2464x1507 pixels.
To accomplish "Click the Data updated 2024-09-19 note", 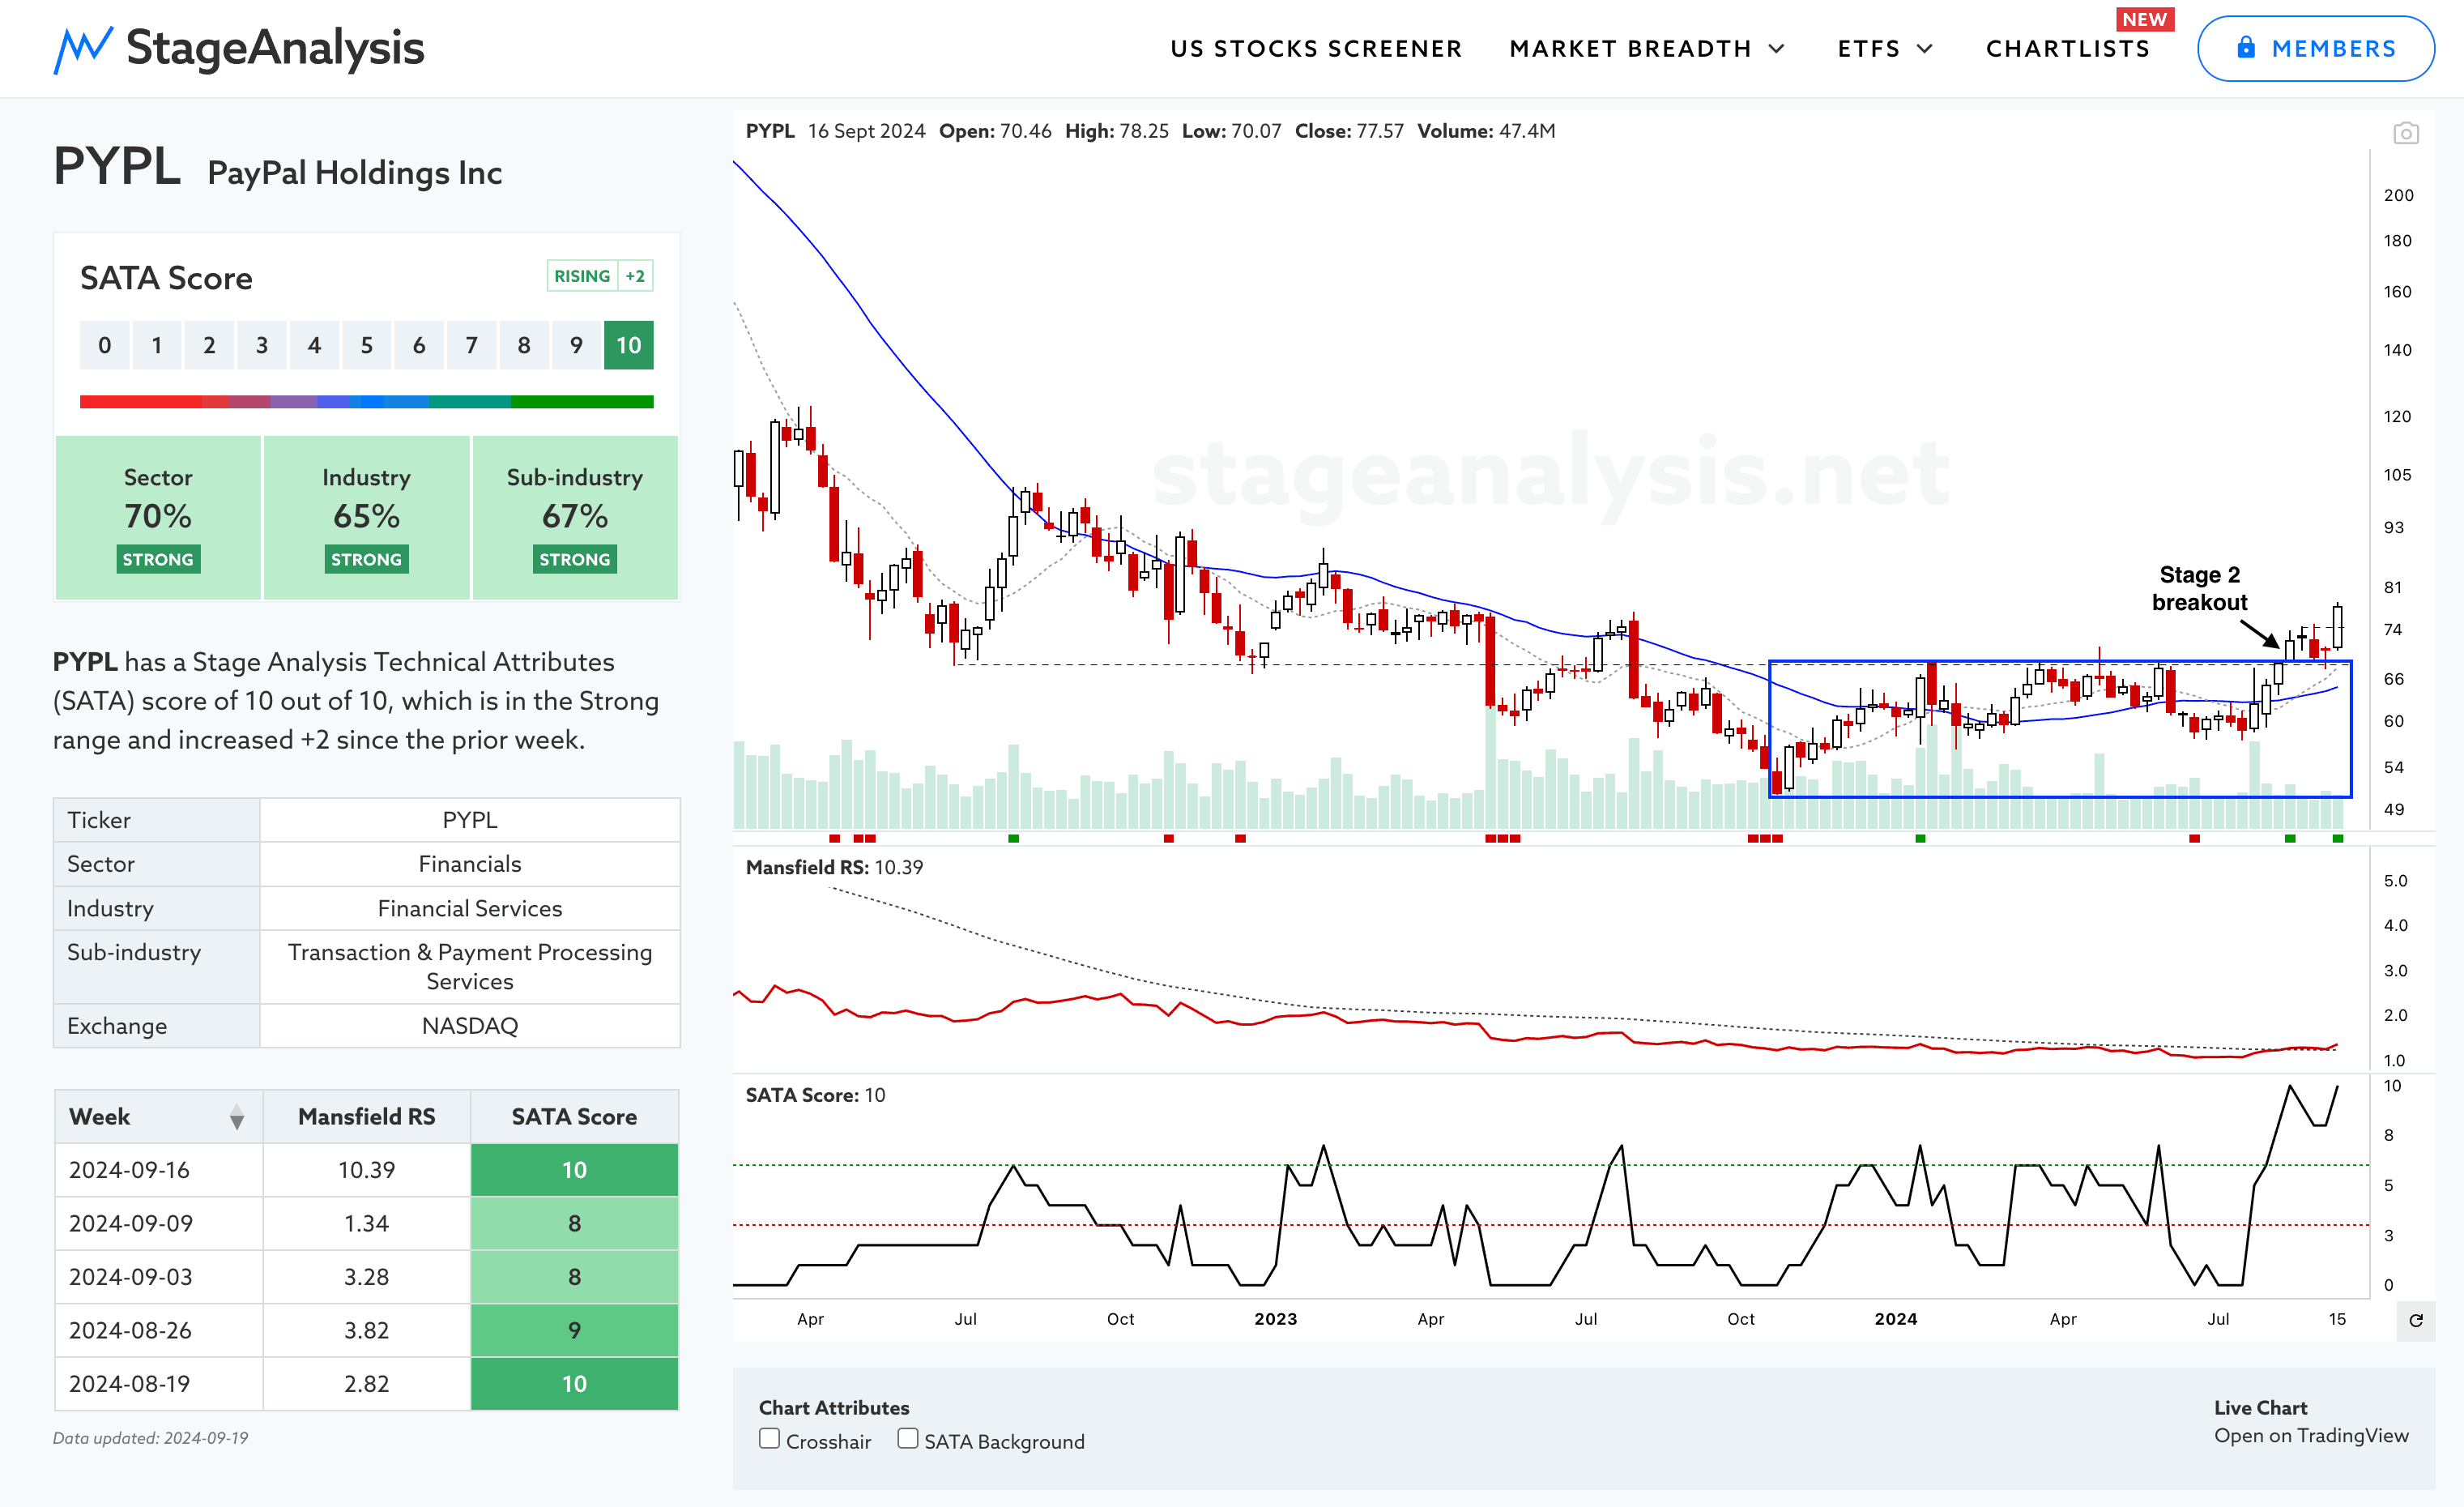I will 150,1438.
